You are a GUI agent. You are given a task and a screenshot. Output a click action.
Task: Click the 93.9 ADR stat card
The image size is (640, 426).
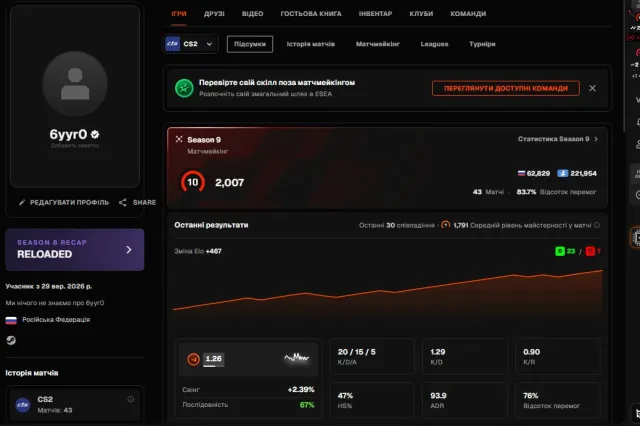(x=464, y=400)
